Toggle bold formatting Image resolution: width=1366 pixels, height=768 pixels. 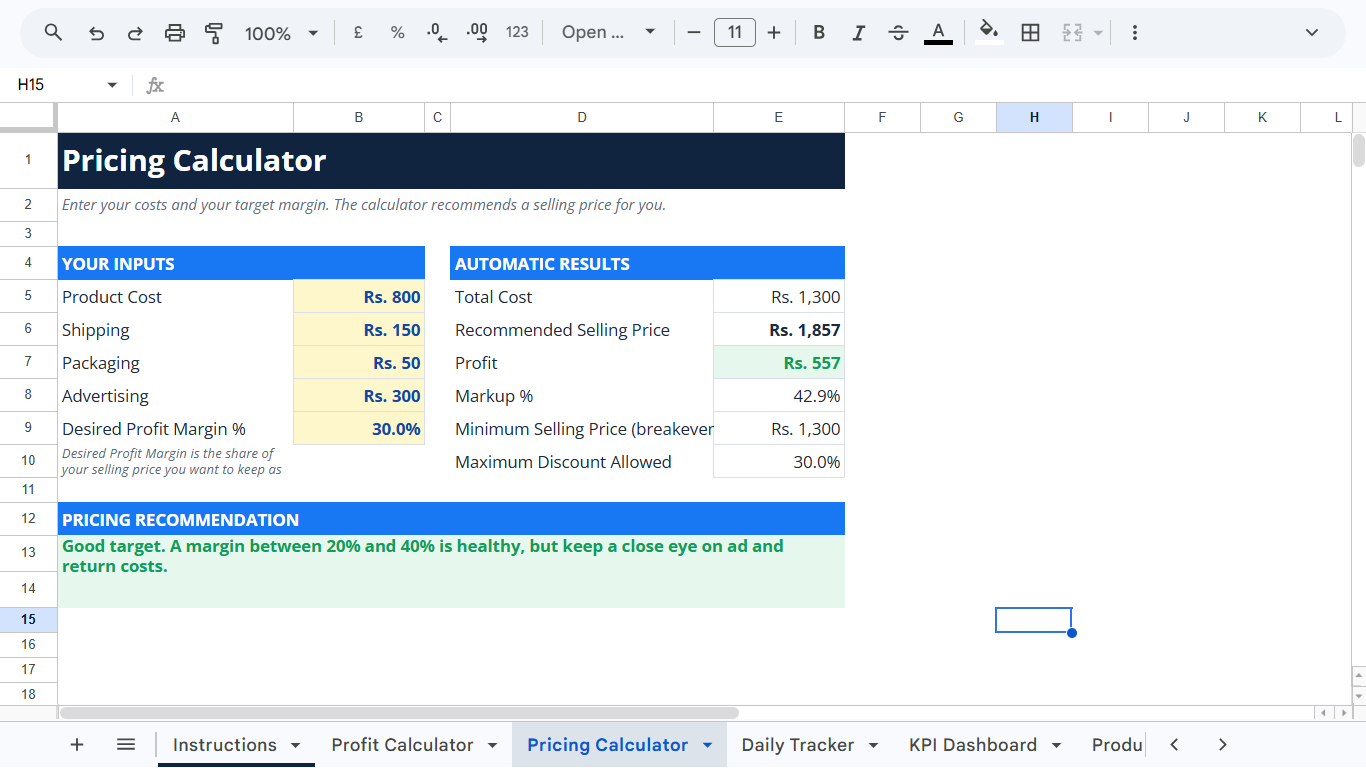(x=819, y=33)
